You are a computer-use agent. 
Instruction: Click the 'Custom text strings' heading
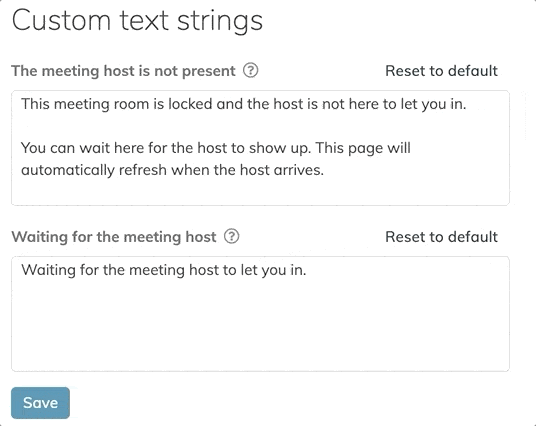(137, 21)
